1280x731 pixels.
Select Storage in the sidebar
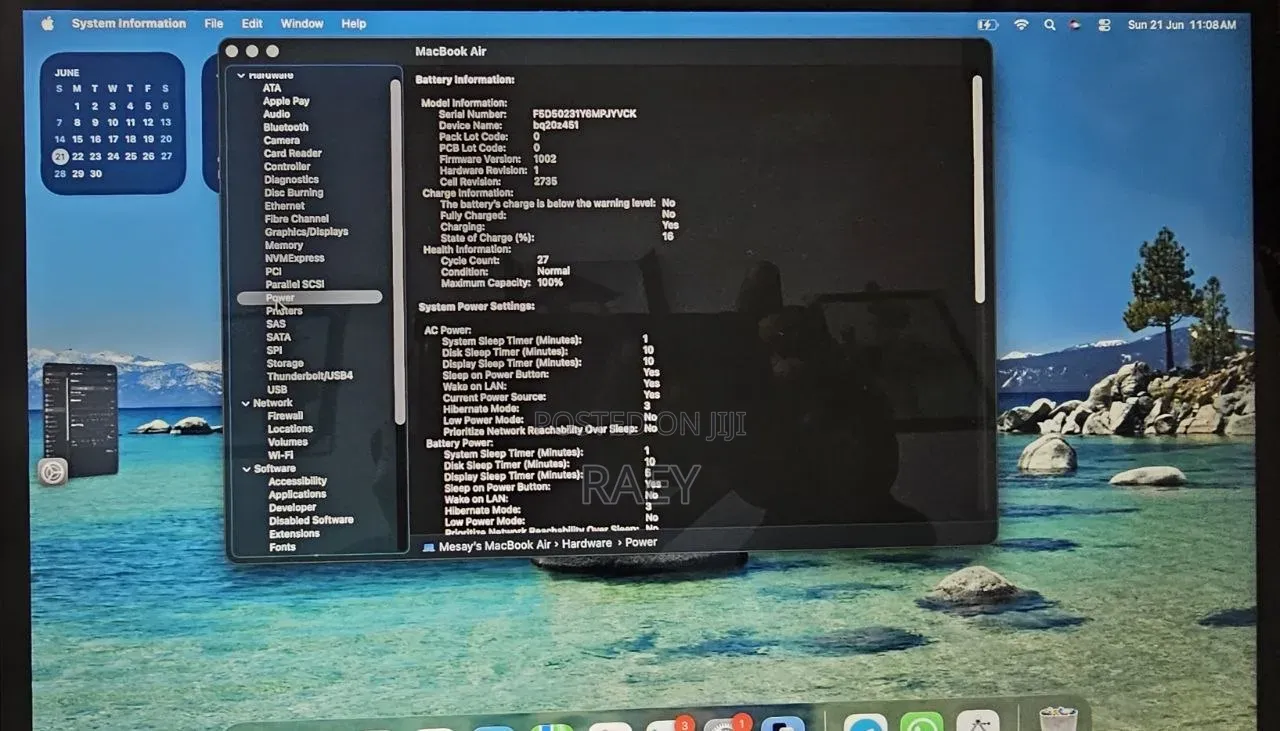click(x=285, y=364)
